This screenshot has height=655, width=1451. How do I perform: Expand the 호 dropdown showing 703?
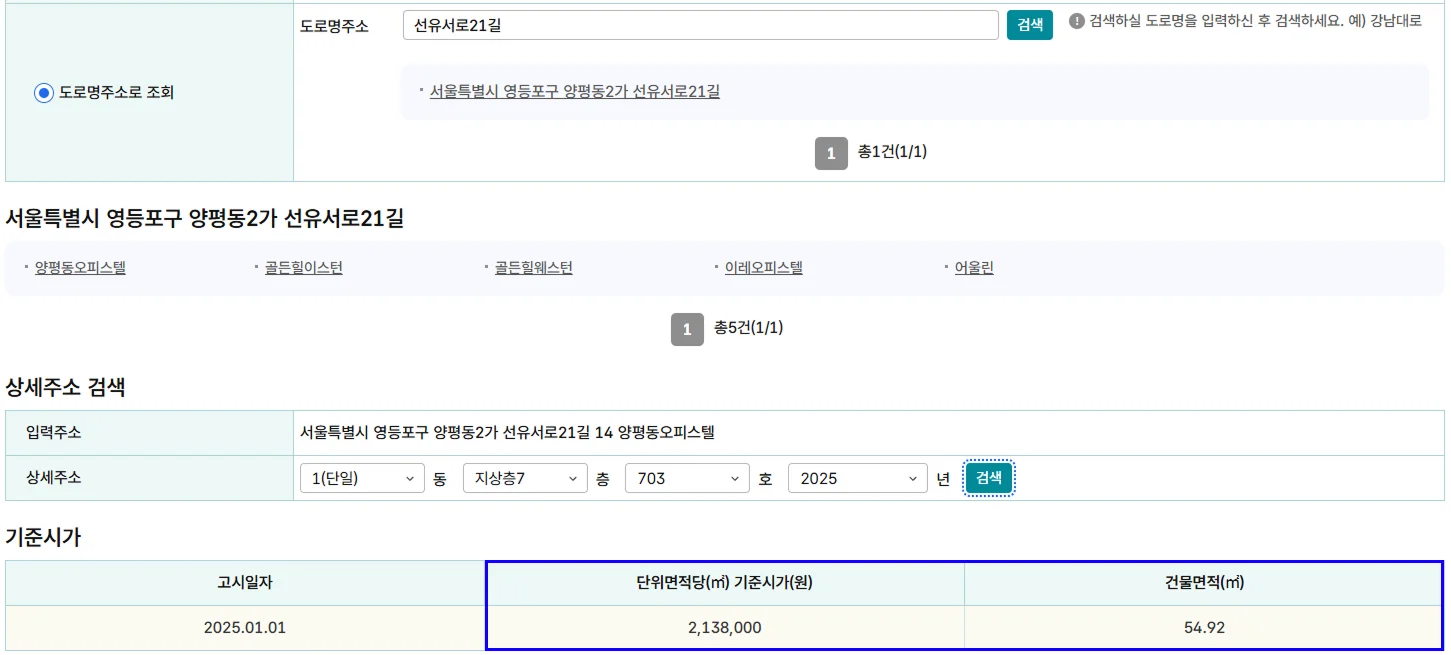687,479
